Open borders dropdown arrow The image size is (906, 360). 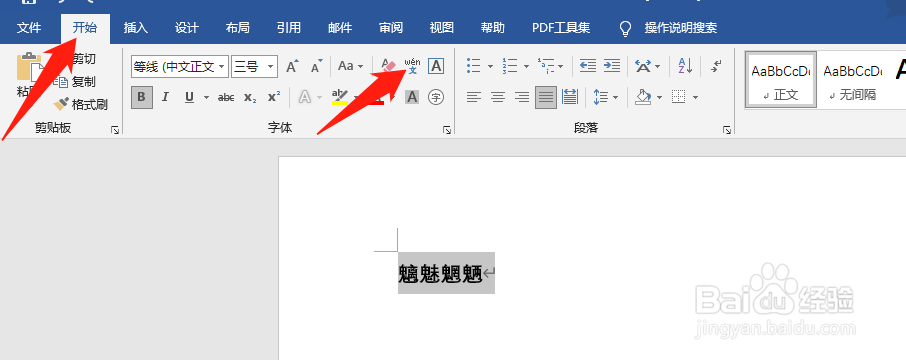(695, 98)
